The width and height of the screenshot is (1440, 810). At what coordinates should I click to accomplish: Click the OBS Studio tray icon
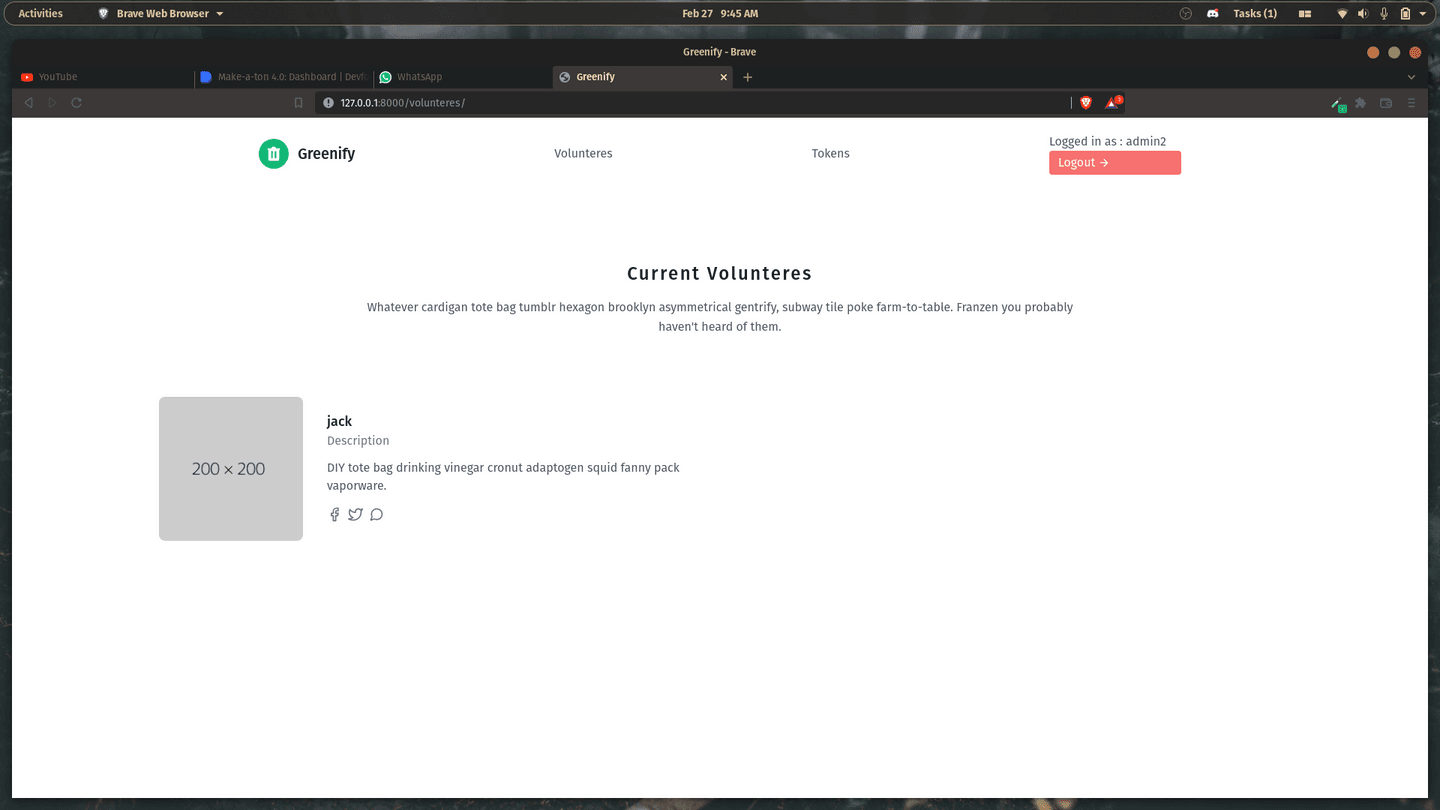[x=1186, y=14]
